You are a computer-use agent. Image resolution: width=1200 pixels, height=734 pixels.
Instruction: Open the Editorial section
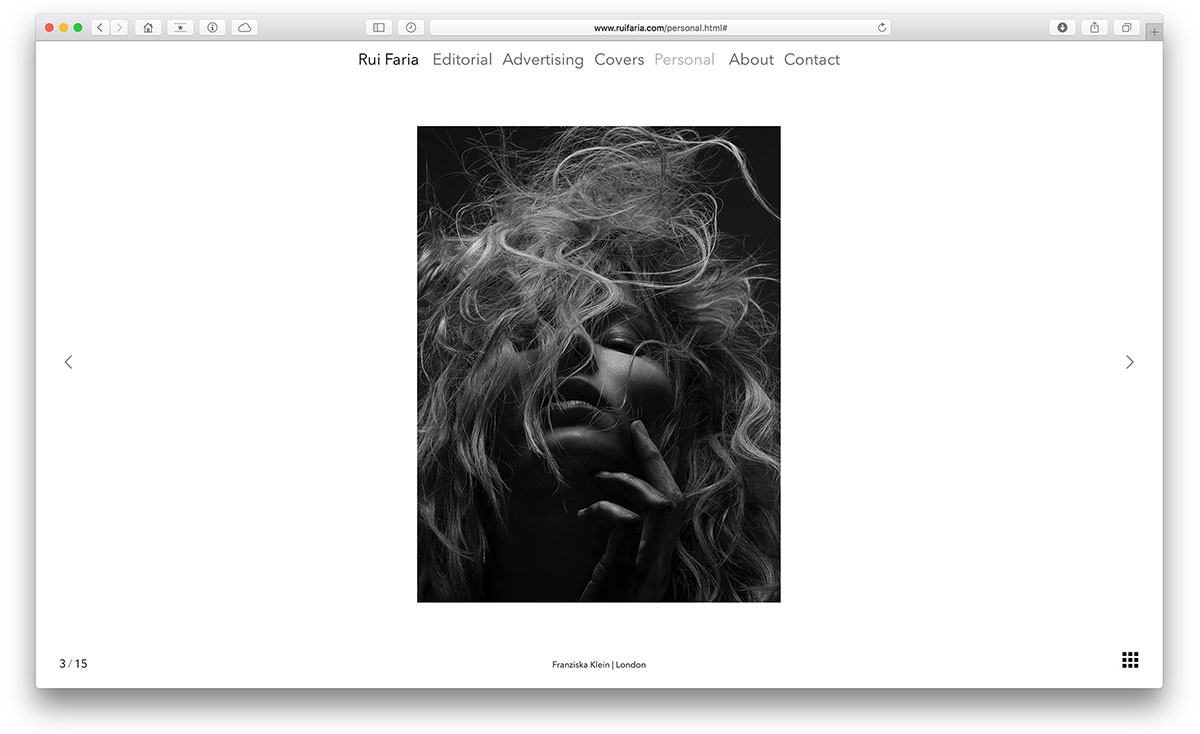click(462, 60)
